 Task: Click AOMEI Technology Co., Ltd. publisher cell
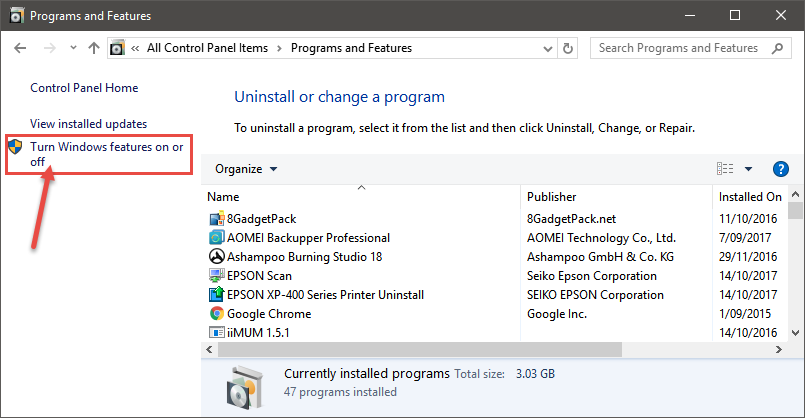pos(601,238)
